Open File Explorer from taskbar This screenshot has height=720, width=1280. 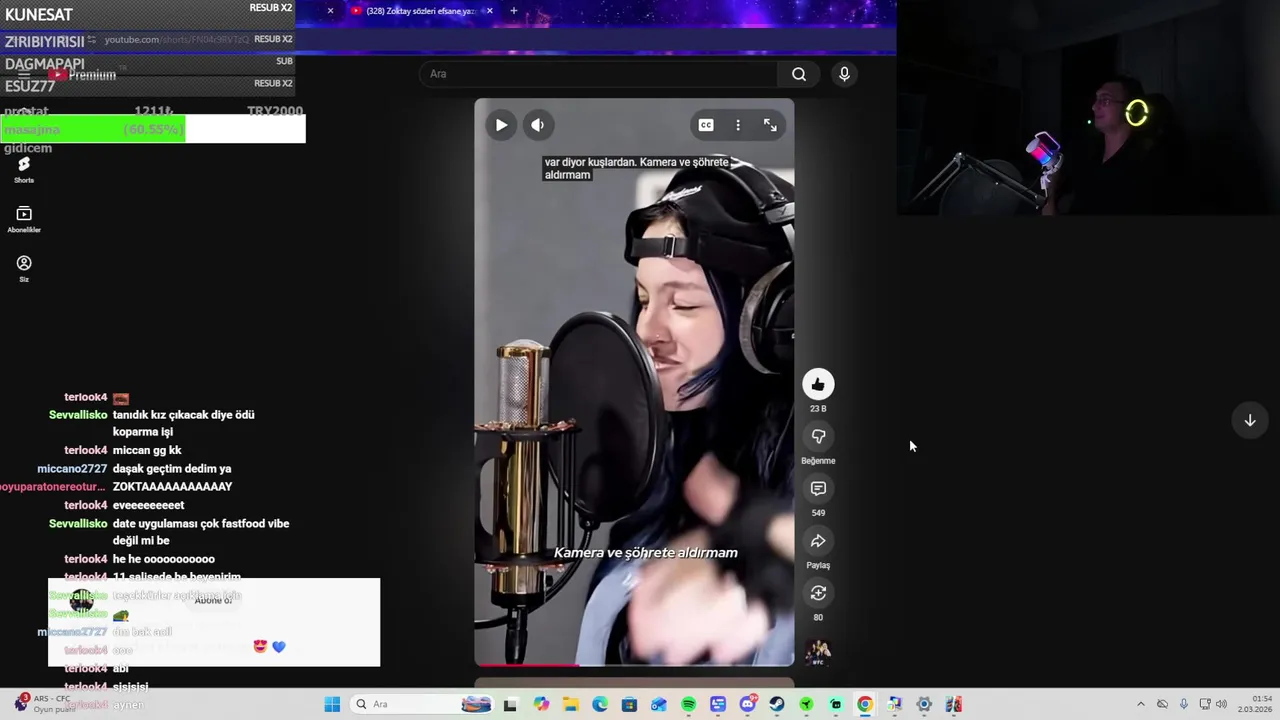pyautogui.click(x=570, y=704)
